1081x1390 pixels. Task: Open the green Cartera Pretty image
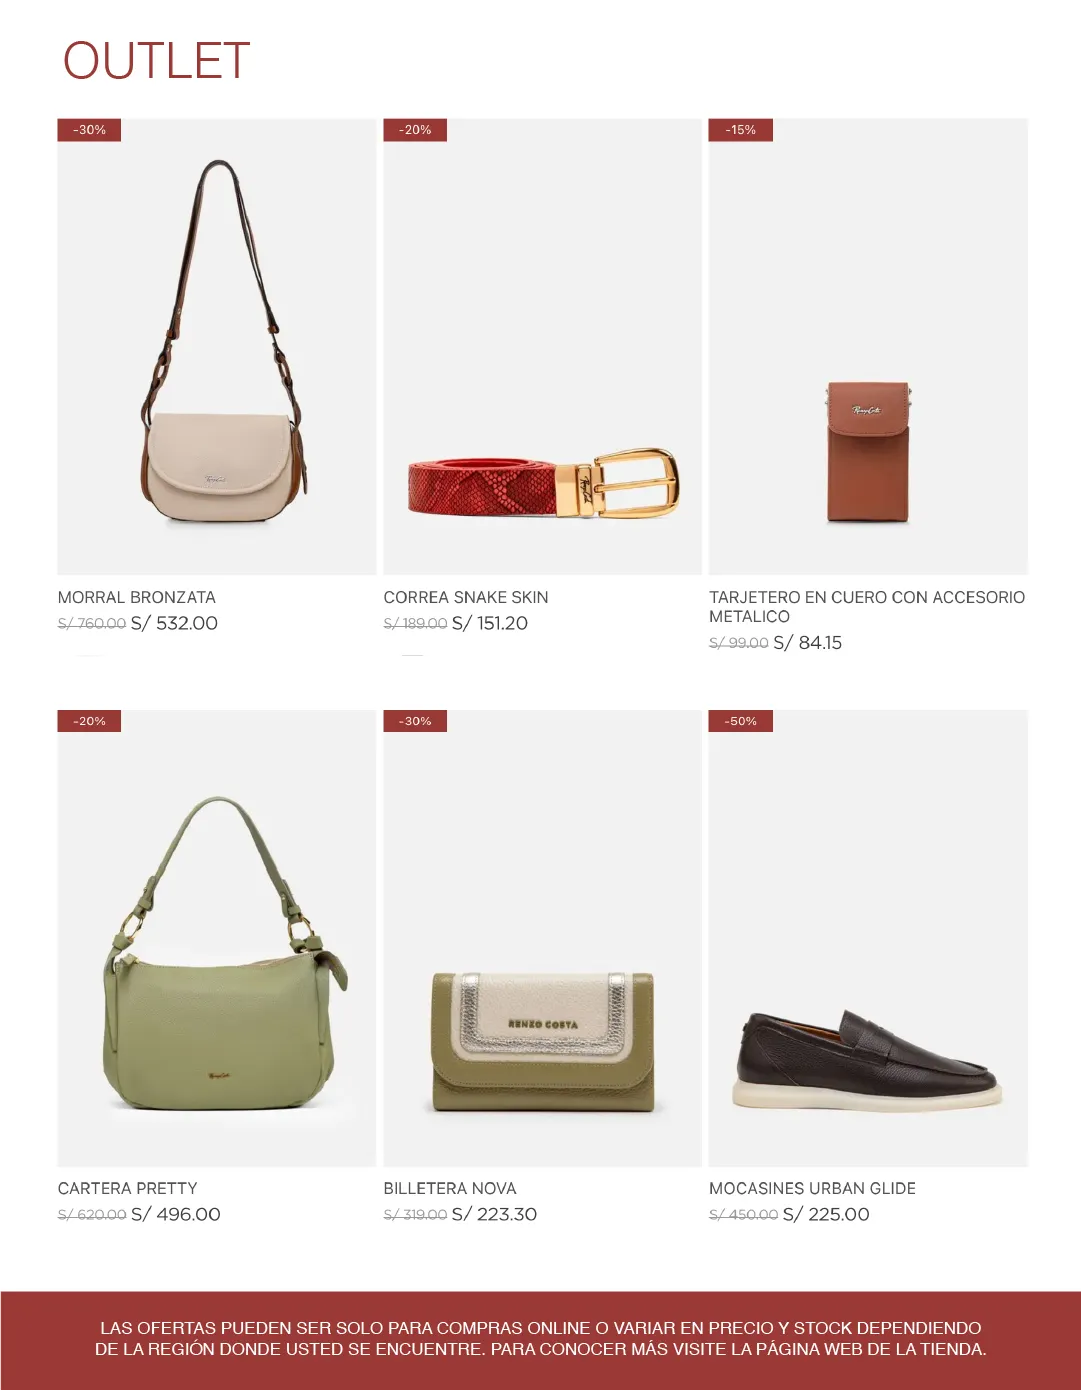[x=217, y=938]
